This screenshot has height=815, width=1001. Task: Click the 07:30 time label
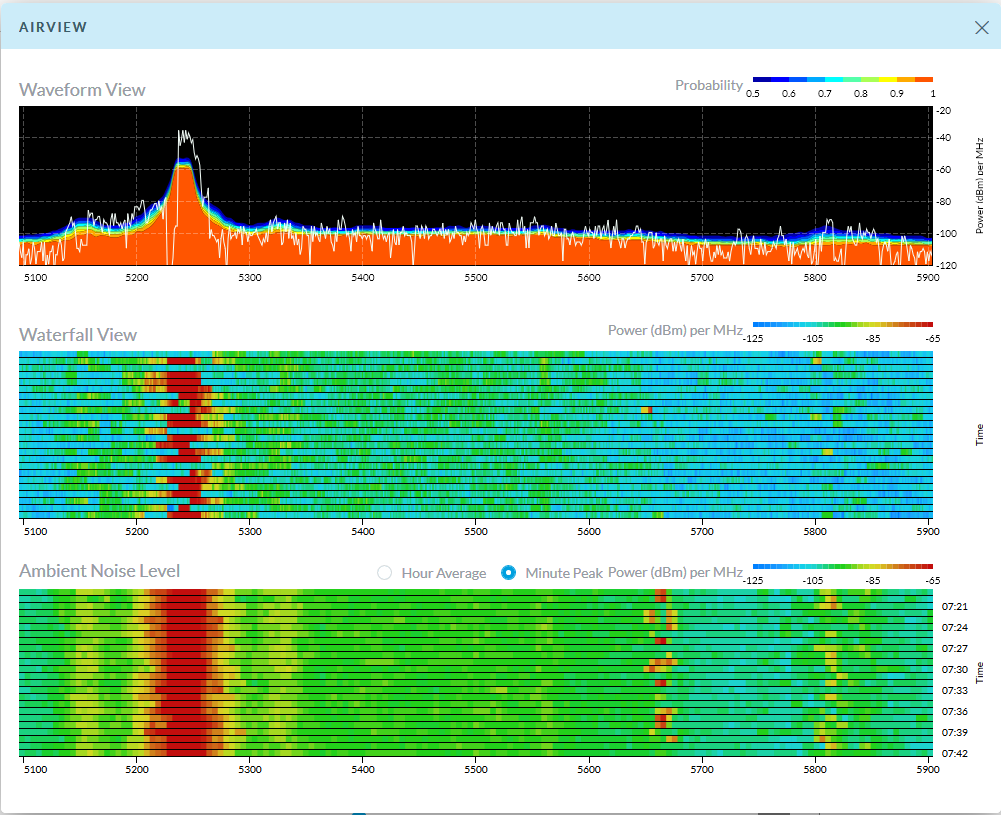click(954, 669)
